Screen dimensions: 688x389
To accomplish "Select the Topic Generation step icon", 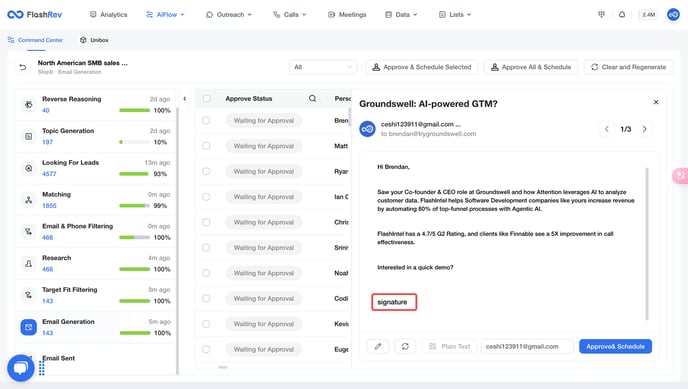I will click(x=29, y=136).
